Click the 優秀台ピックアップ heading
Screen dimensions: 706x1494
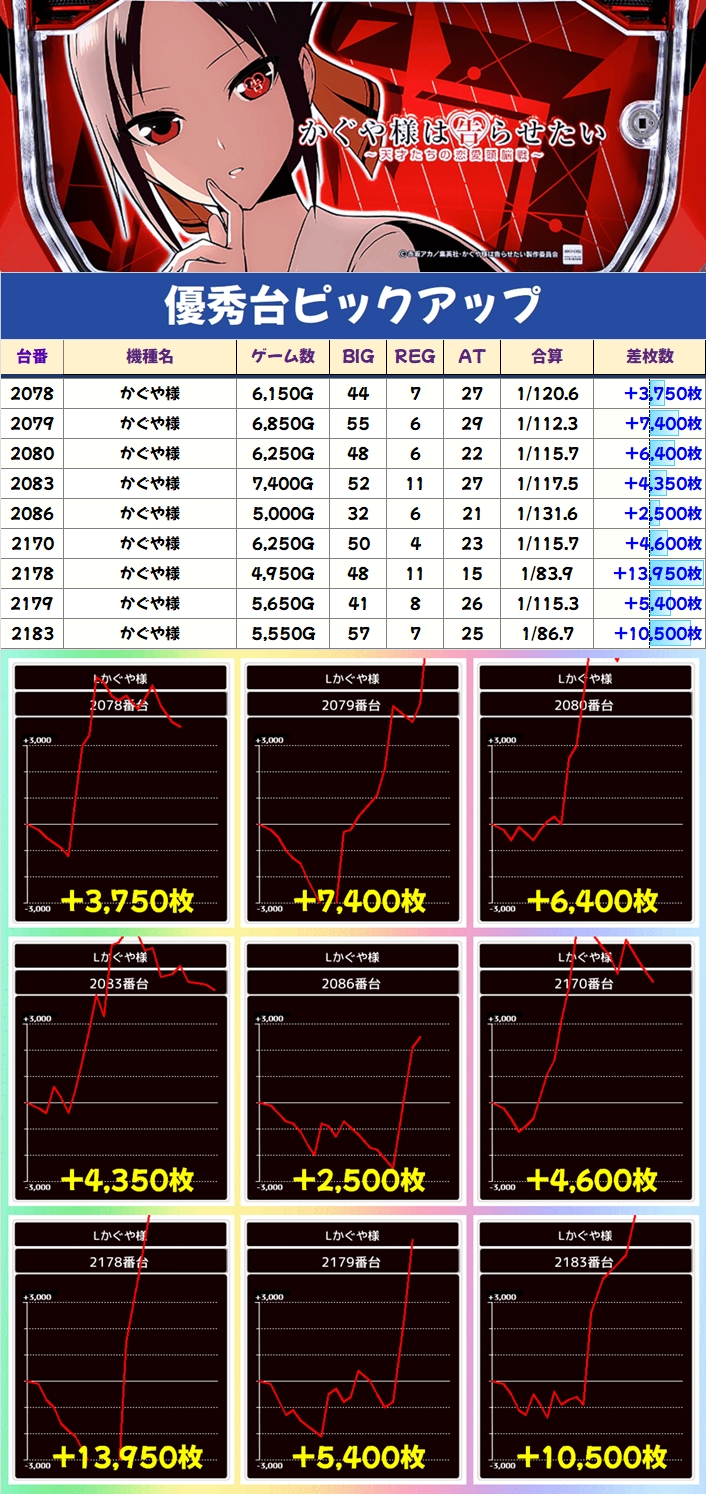click(x=353, y=305)
